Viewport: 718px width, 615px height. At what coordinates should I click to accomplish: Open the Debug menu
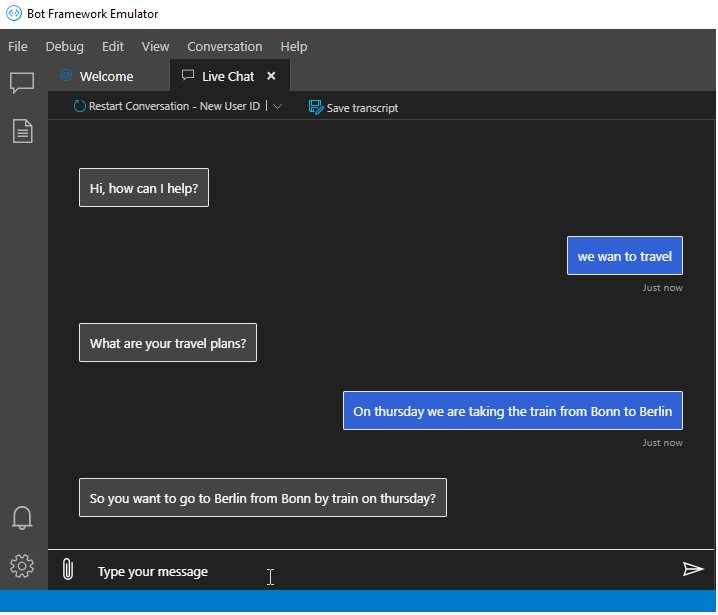click(65, 47)
